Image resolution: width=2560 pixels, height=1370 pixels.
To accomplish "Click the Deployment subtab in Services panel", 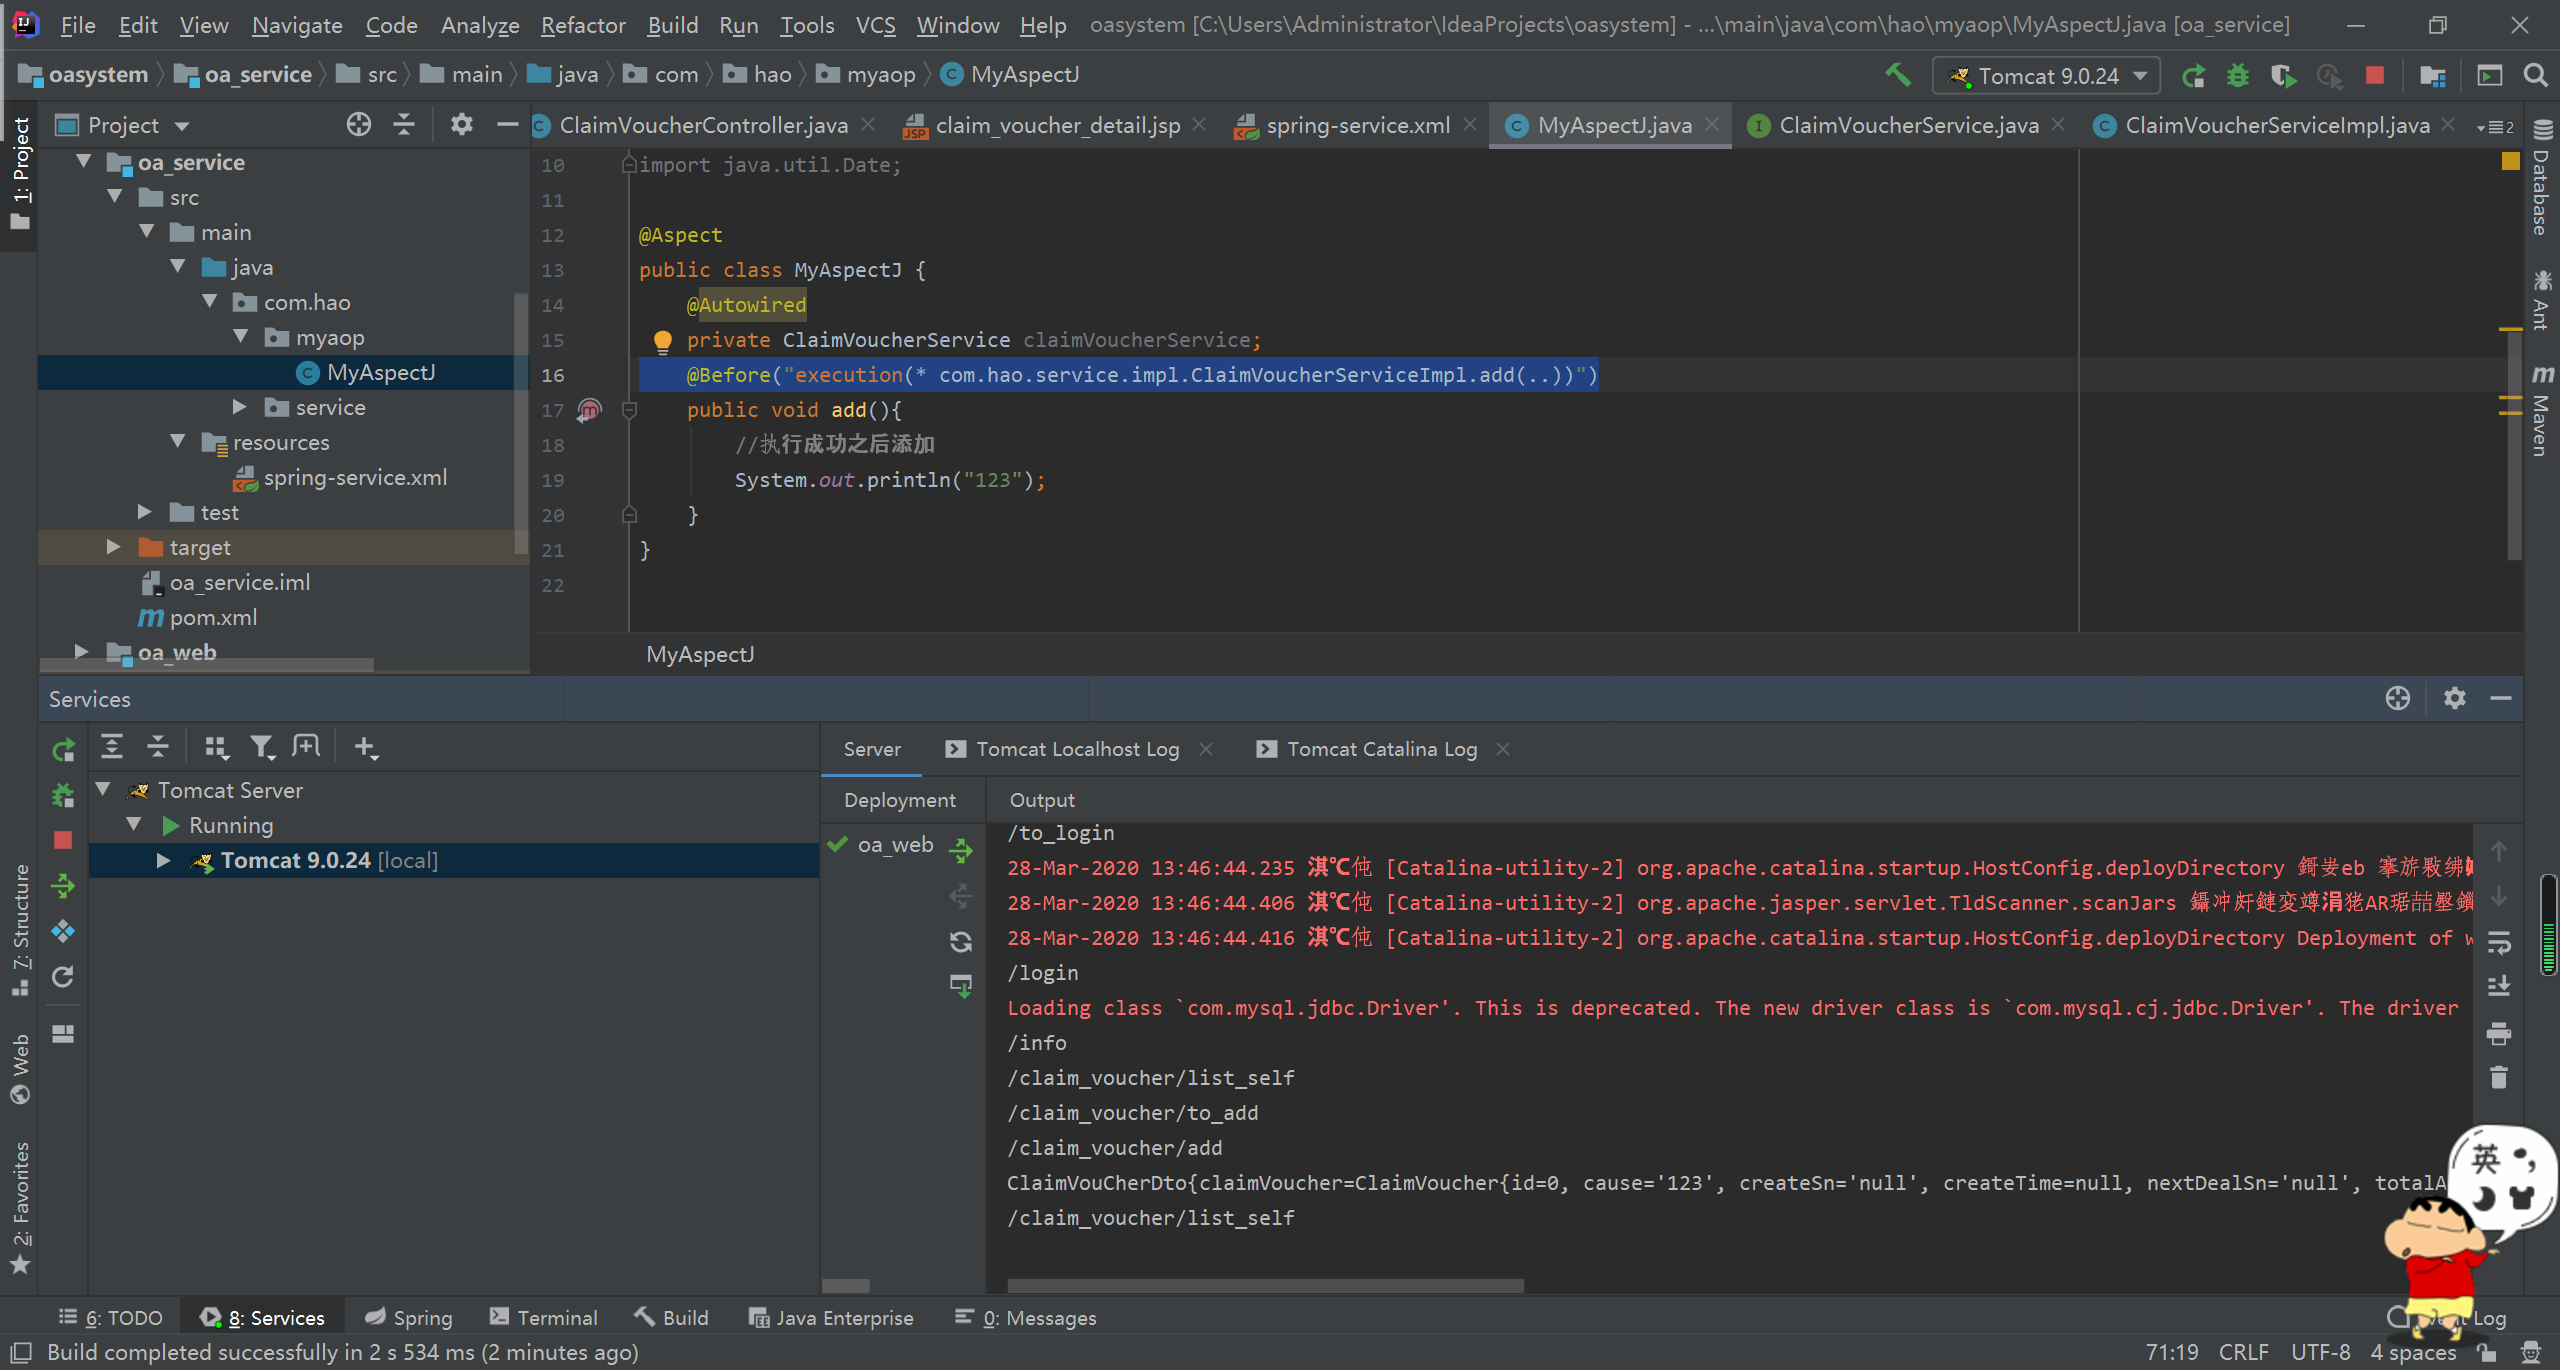I will pos(899,798).
